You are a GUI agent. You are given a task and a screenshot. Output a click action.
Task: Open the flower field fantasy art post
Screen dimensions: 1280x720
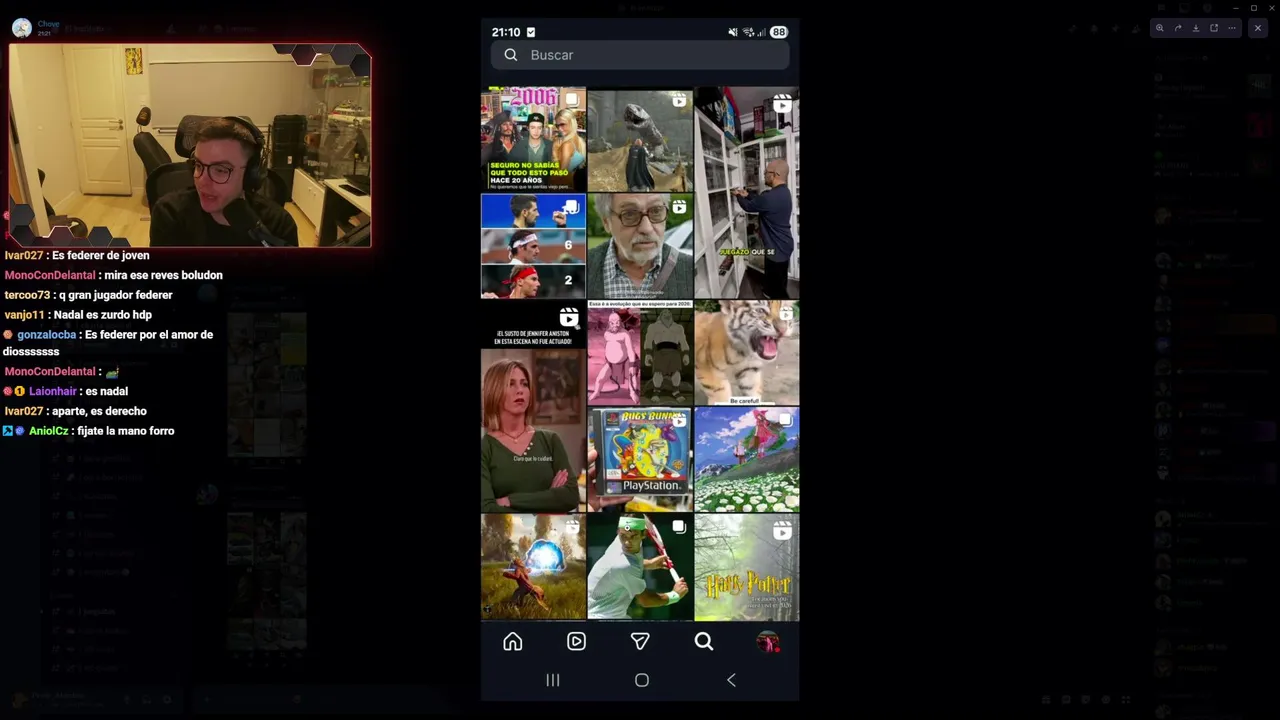[747, 460]
